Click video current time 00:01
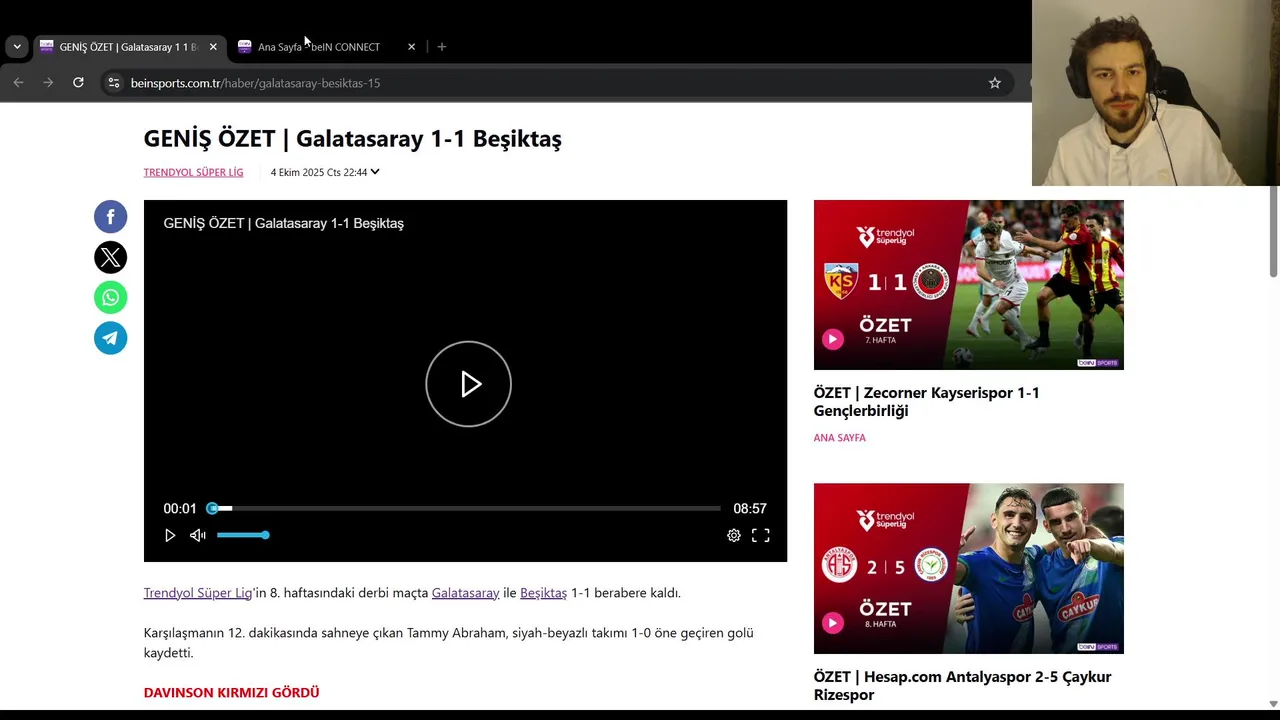This screenshot has height=720, width=1280. coord(180,509)
